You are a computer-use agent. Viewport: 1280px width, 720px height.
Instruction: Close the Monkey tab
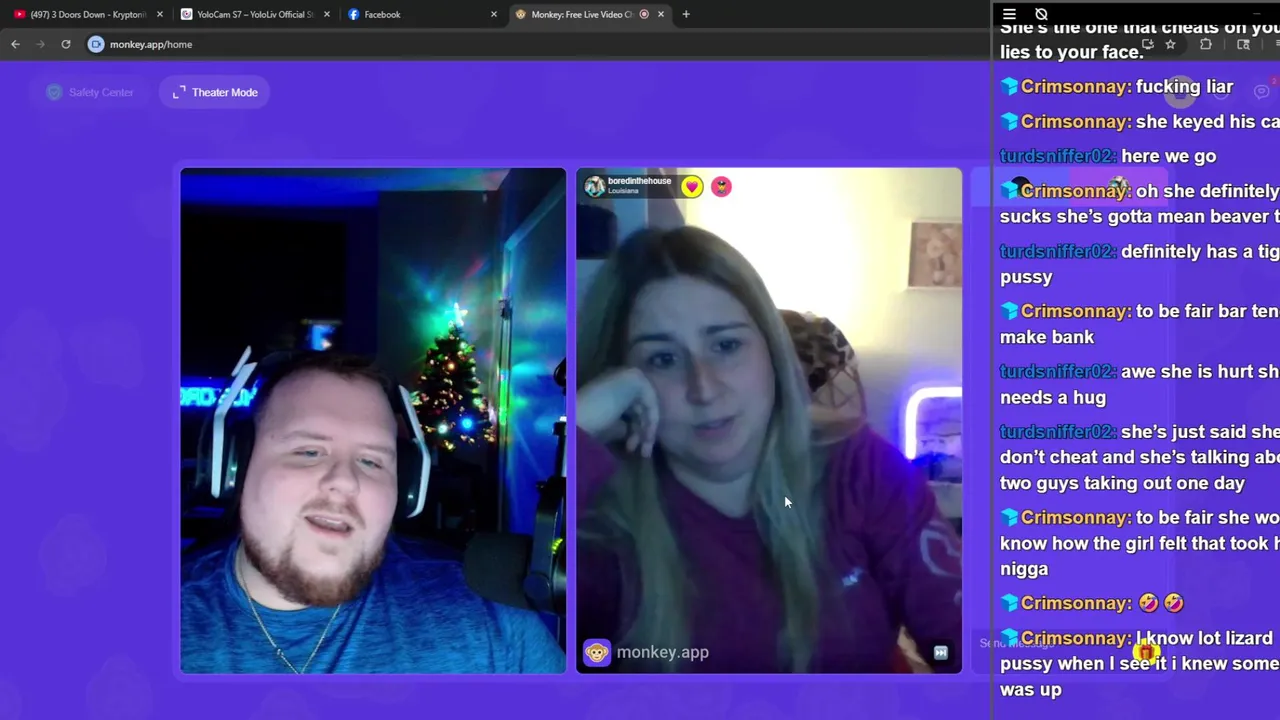coord(660,14)
